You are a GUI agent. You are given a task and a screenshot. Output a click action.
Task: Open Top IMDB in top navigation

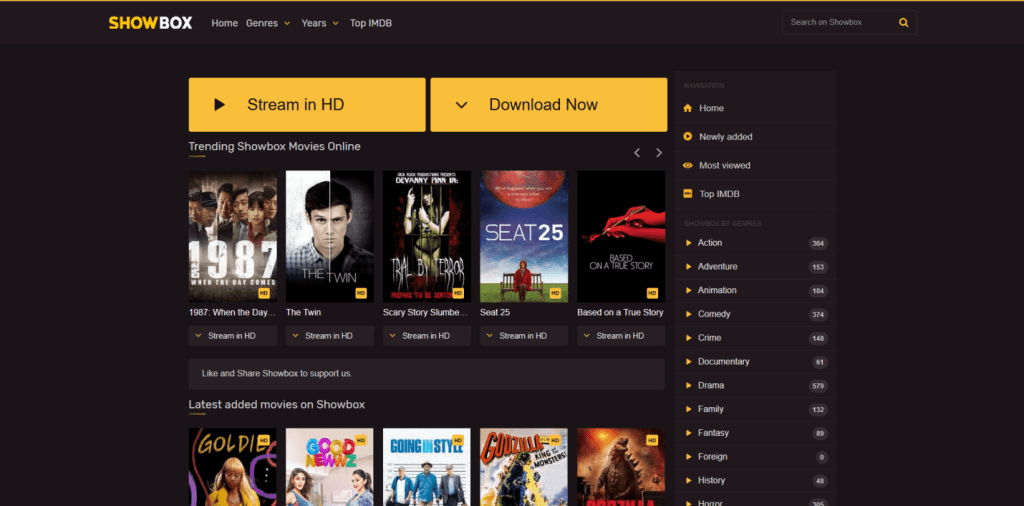coord(371,23)
